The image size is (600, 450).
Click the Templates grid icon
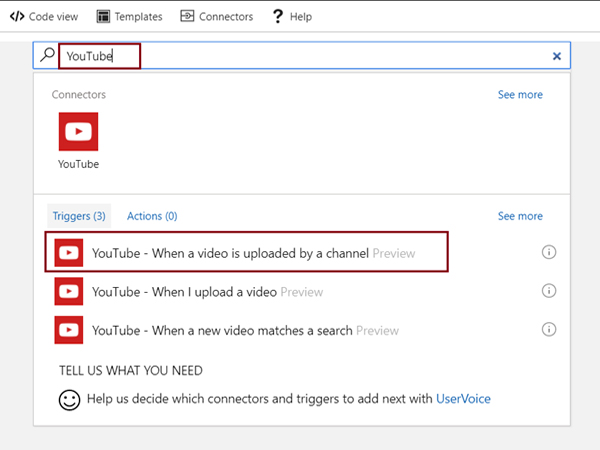coord(103,16)
